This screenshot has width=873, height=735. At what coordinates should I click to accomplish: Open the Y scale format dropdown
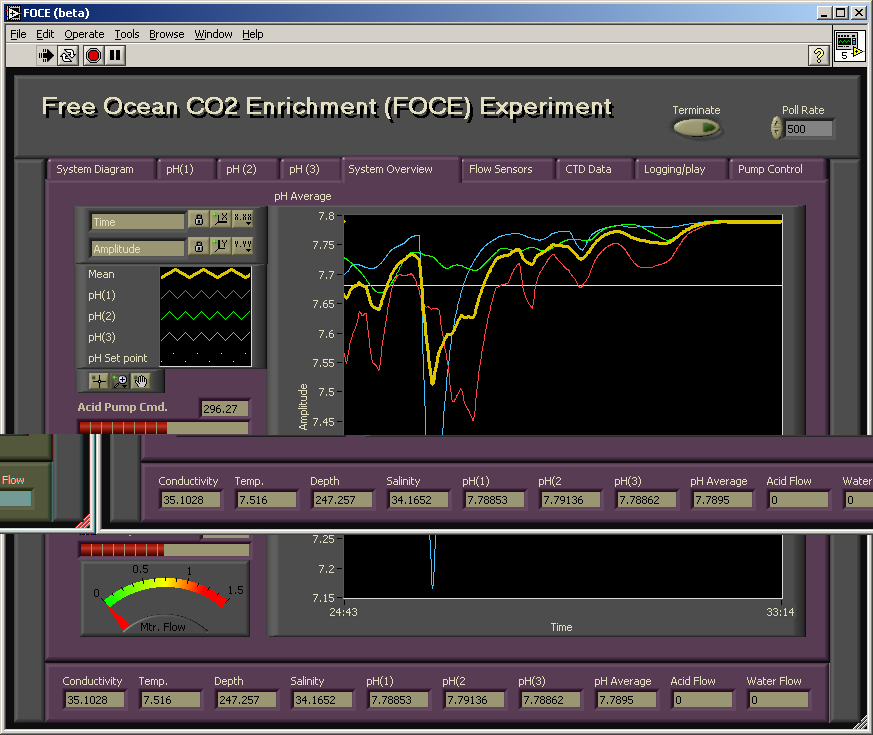pos(243,245)
